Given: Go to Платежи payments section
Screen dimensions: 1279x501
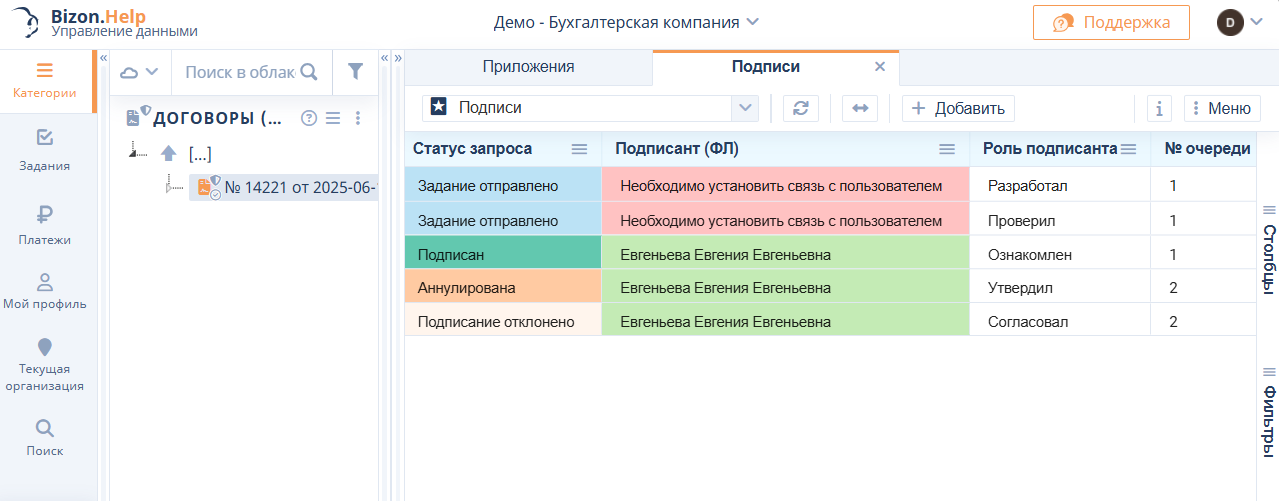Looking at the screenshot, I should click(44, 224).
